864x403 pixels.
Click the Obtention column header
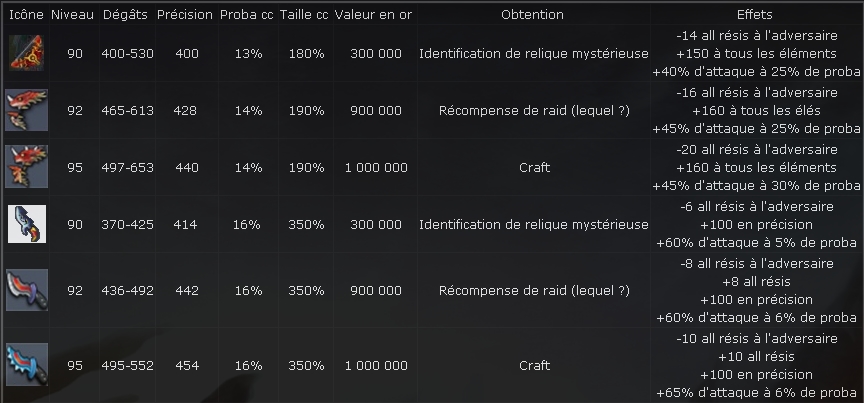pos(532,15)
